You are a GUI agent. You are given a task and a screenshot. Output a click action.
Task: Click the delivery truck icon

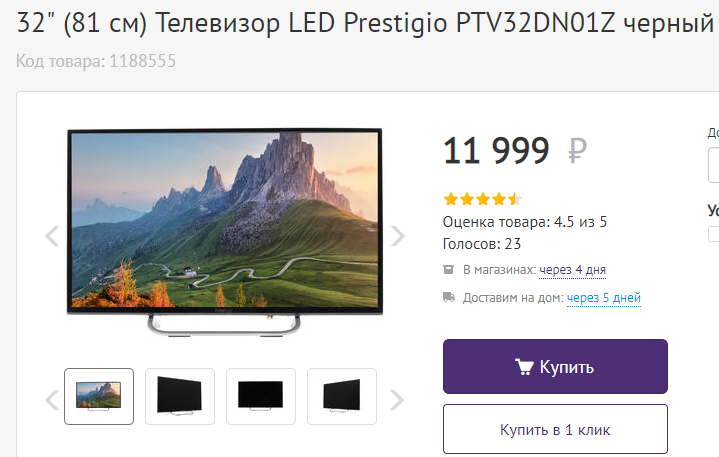pyautogui.click(x=449, y=297)
